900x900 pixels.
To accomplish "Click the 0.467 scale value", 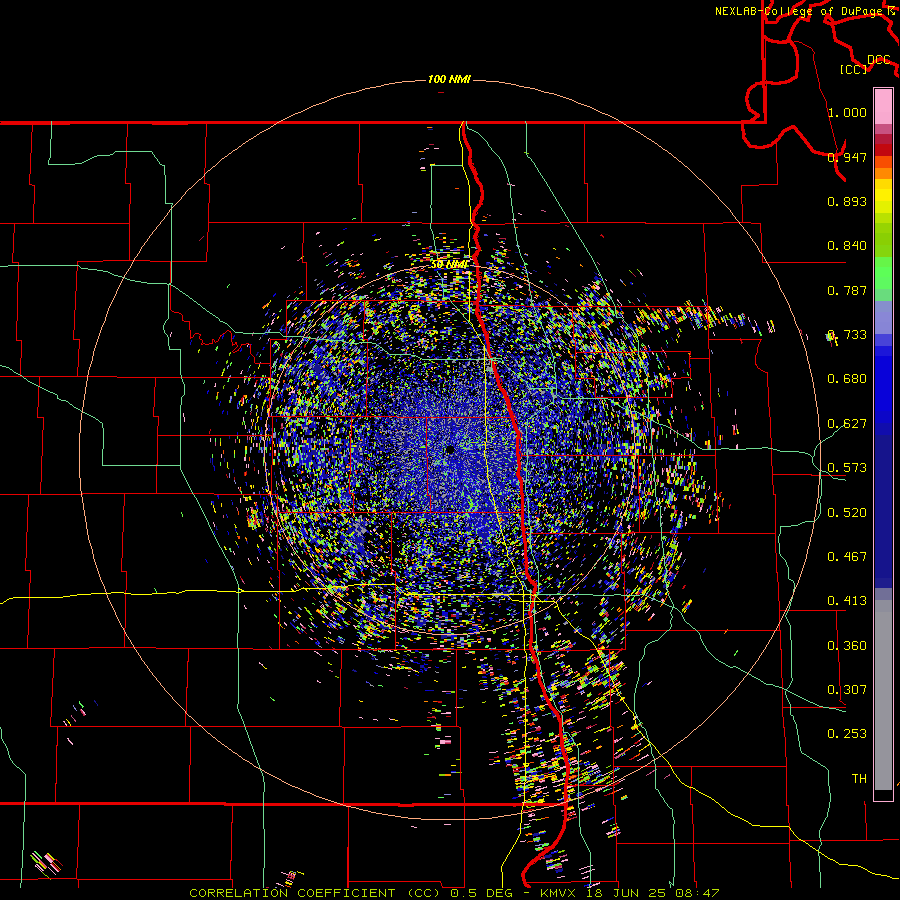I will pos(847,557).
